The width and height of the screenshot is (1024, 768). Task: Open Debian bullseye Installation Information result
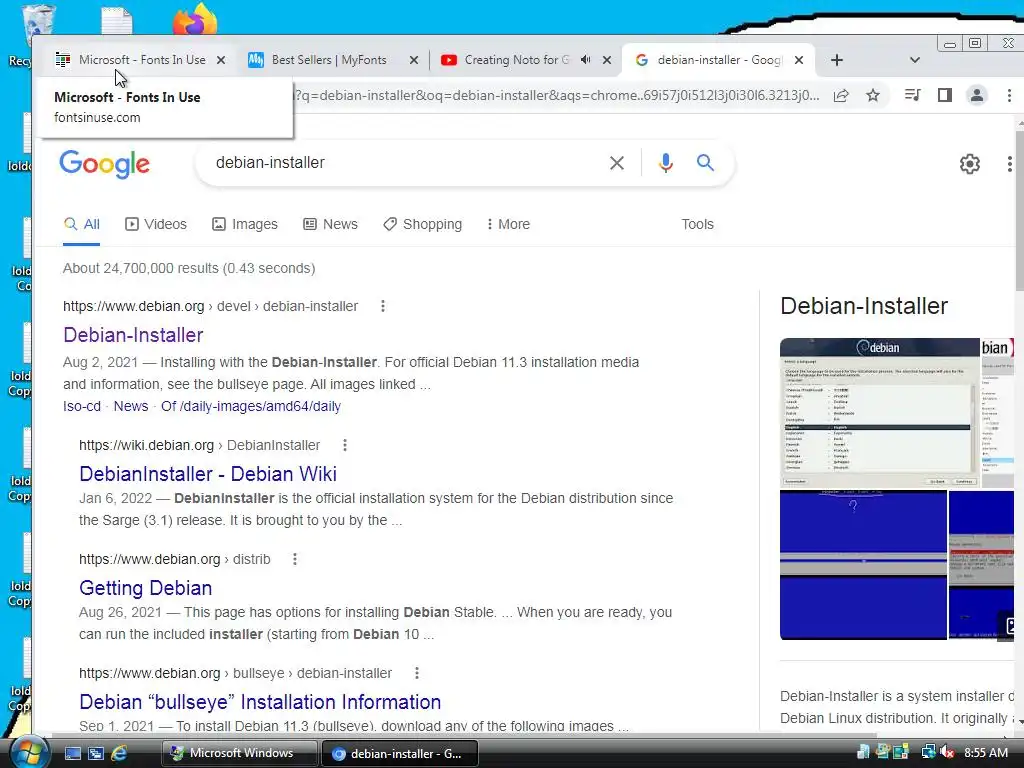260,702
